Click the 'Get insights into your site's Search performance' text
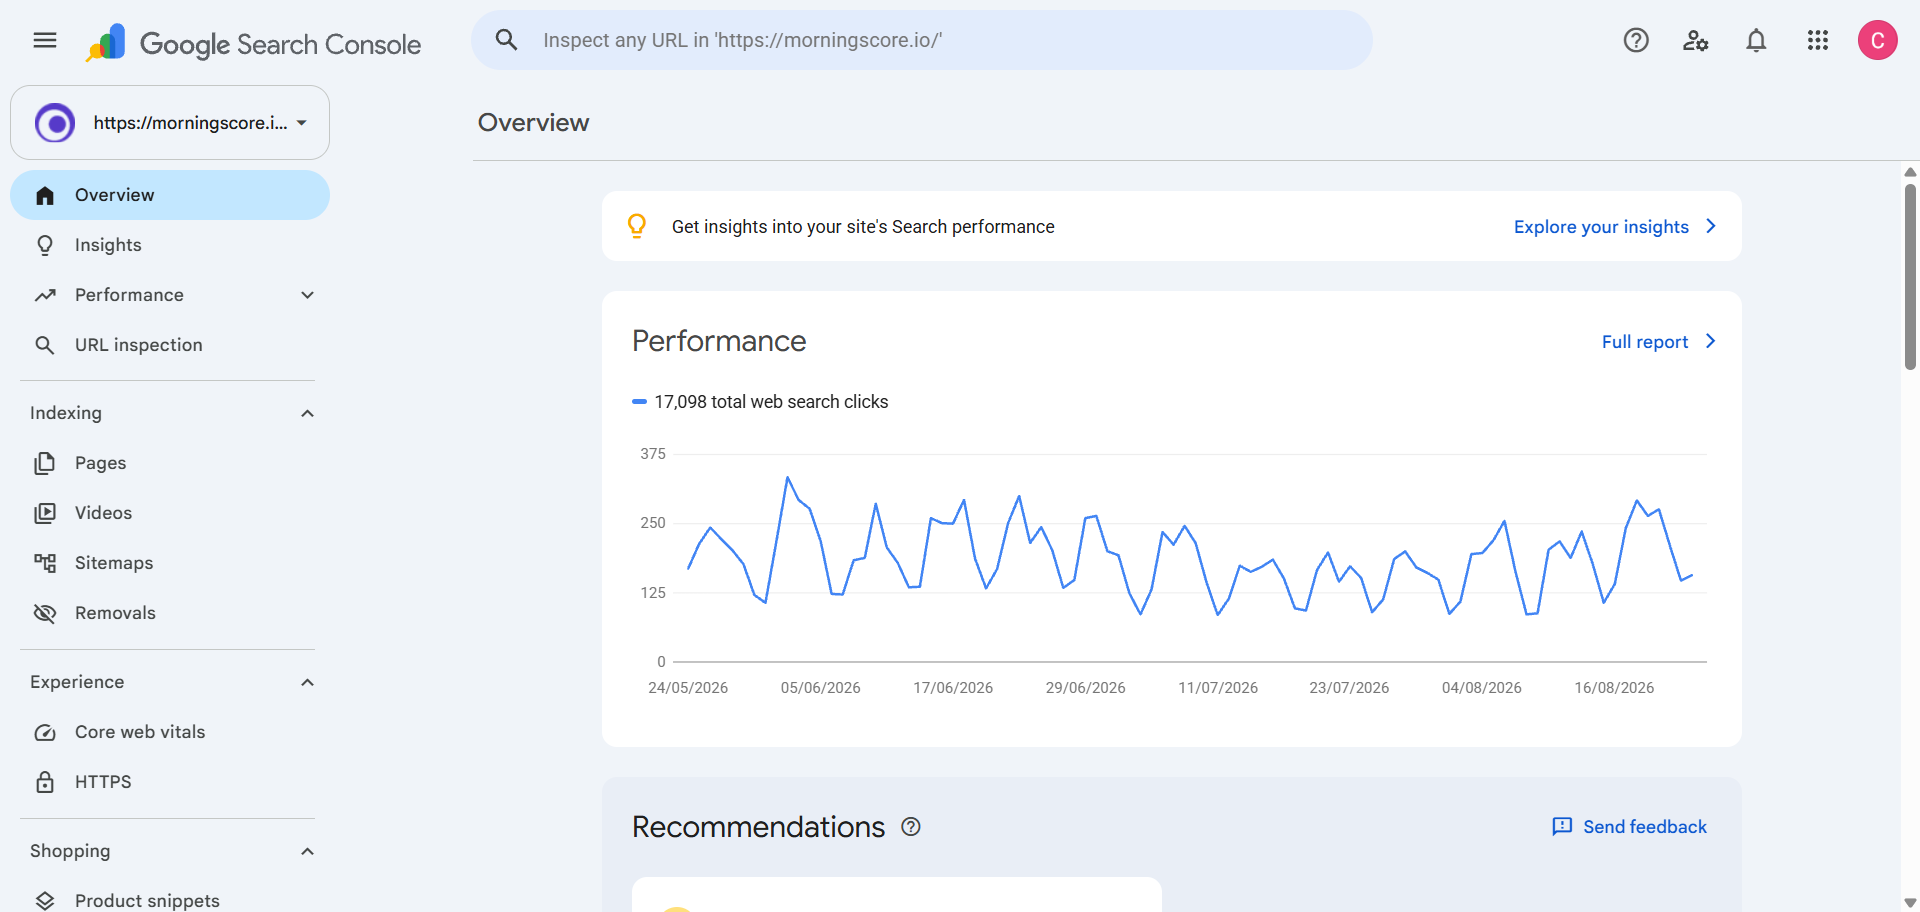 [x=863, y=227]
